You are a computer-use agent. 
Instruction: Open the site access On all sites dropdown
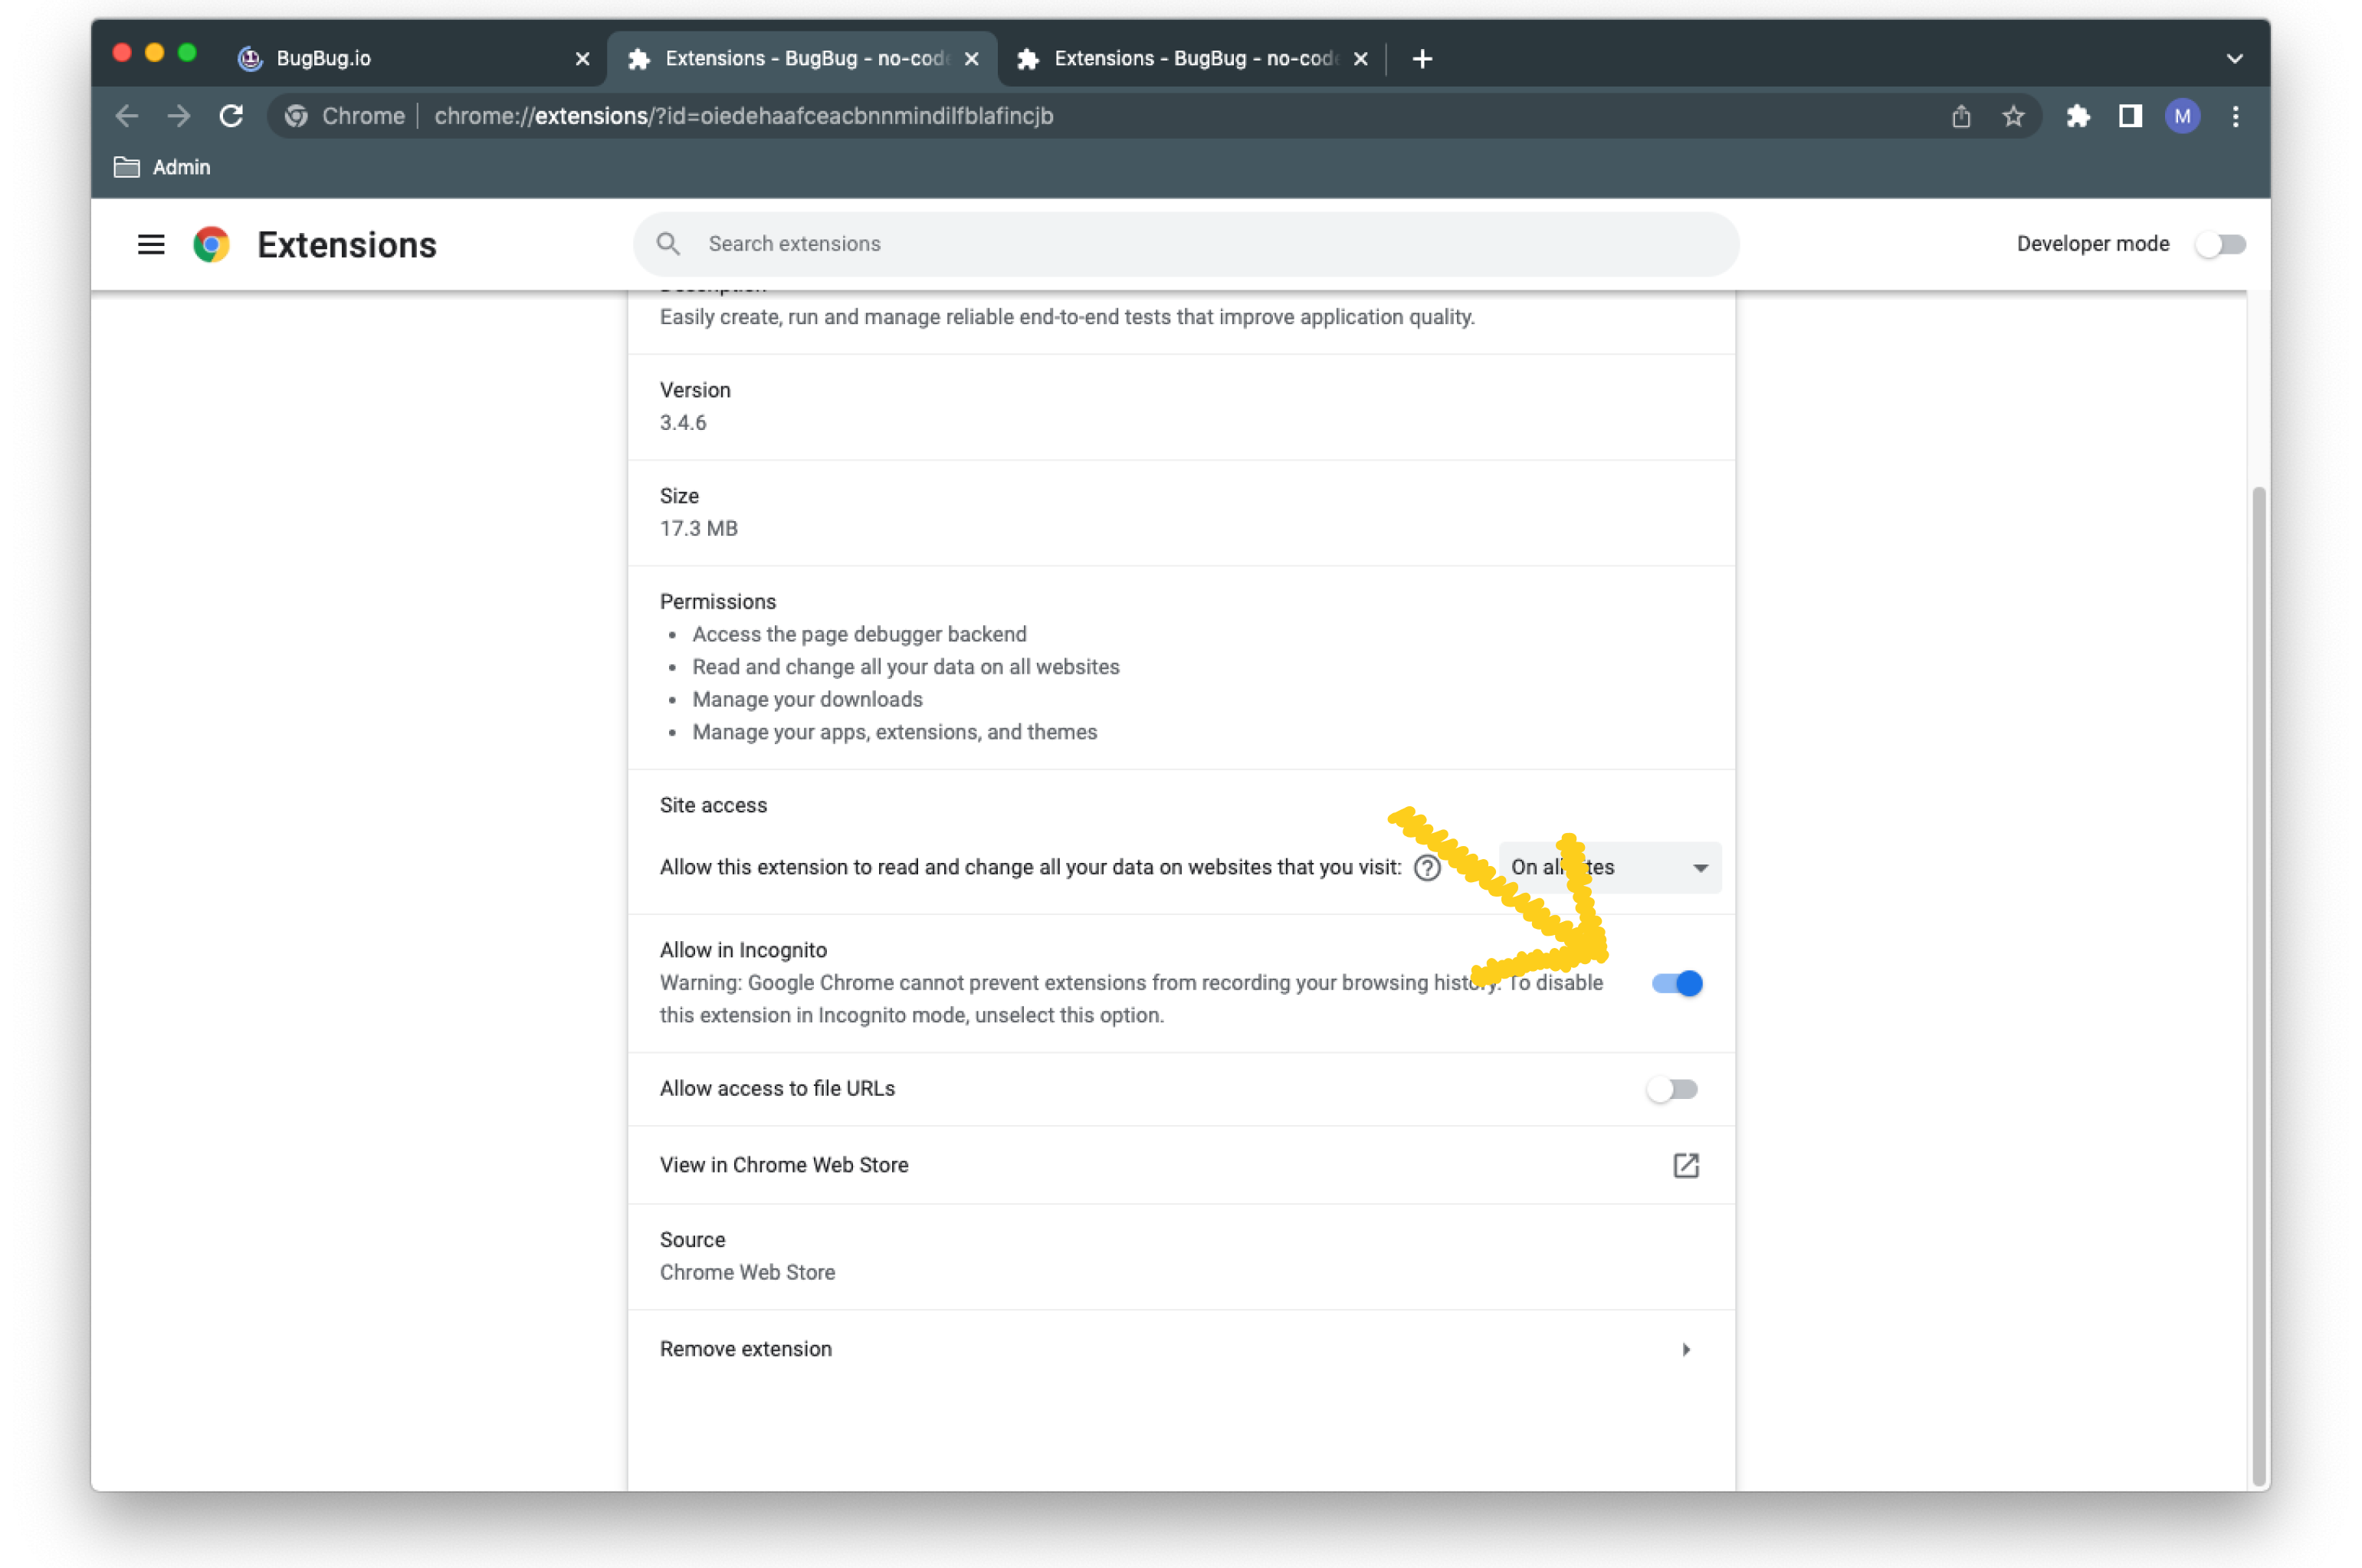pos(1609,868)
